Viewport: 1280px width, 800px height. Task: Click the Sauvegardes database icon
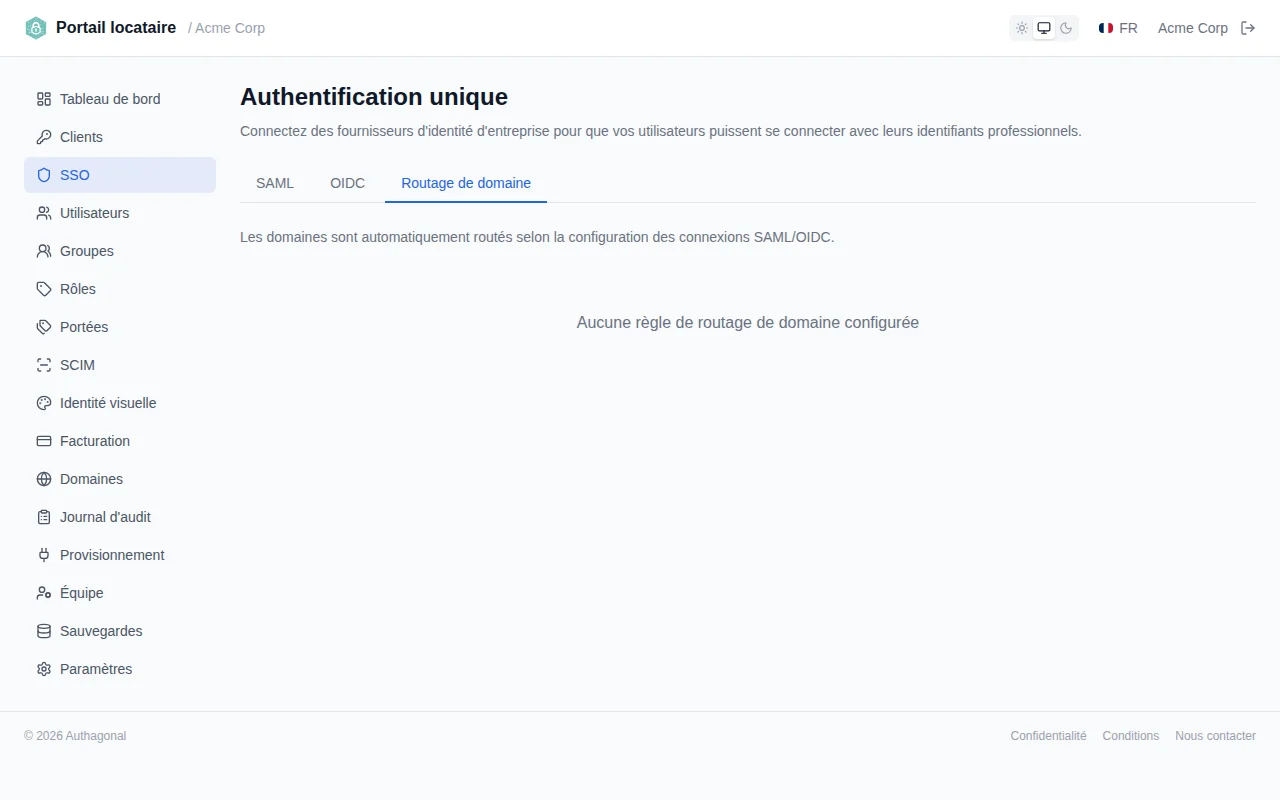(44, 631)
